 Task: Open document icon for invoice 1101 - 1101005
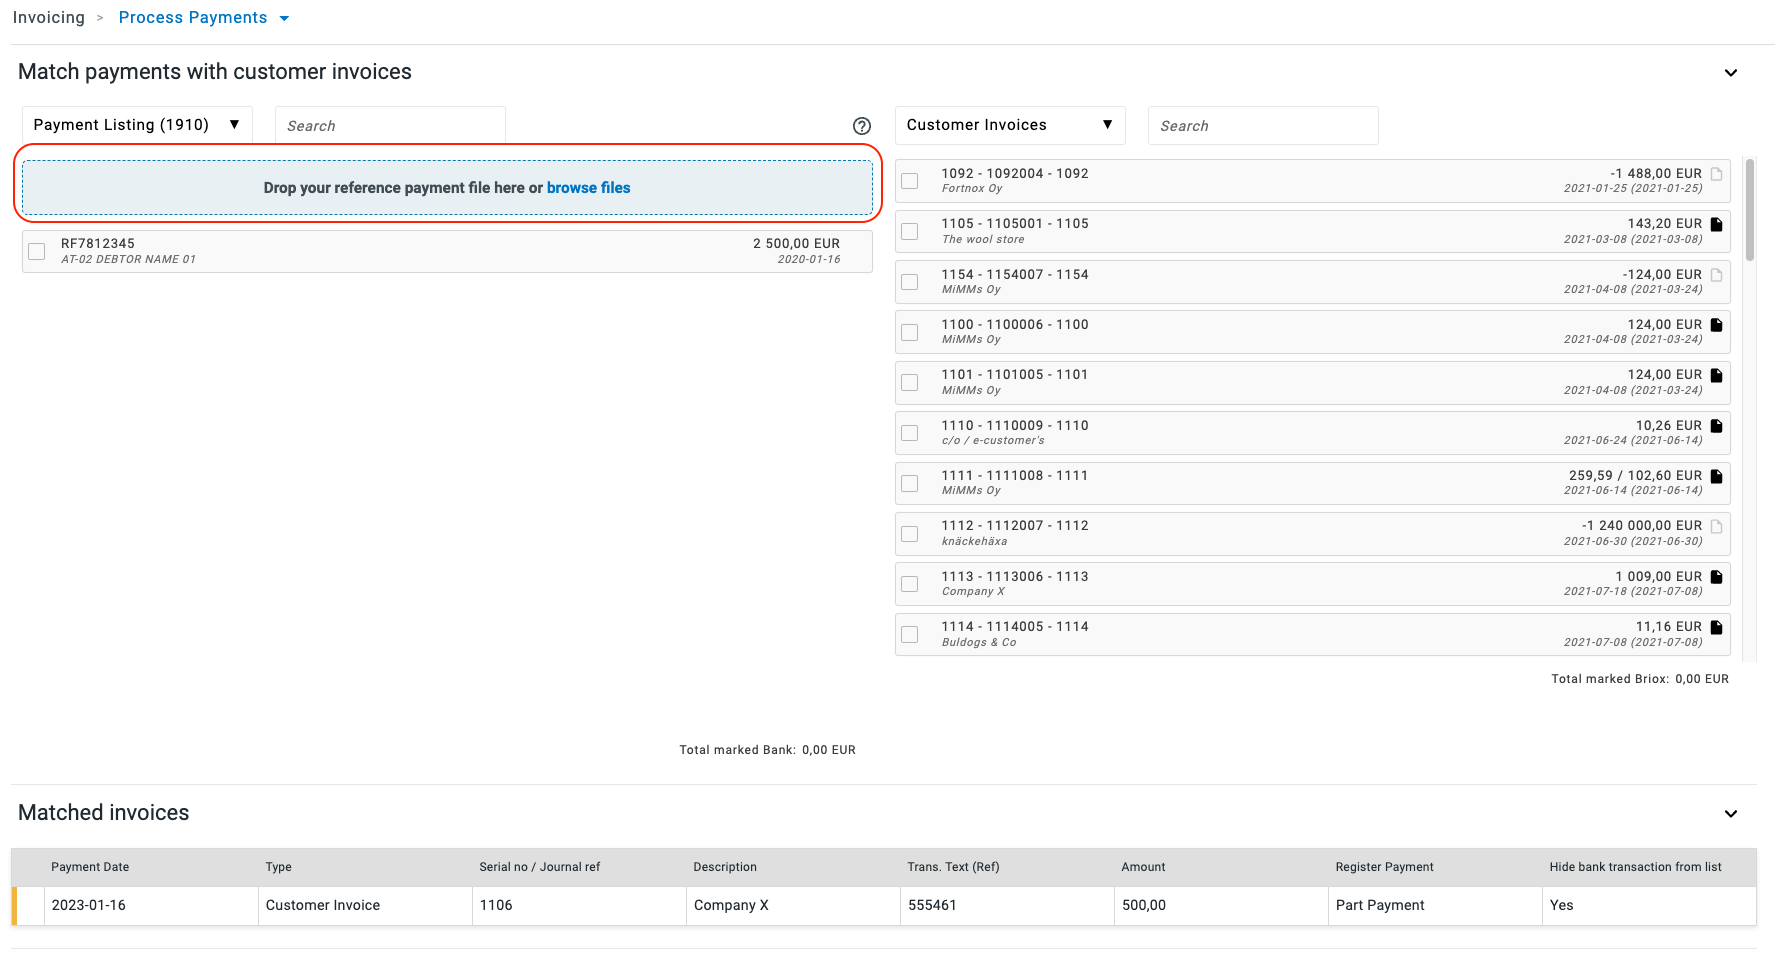[1717, 375]
